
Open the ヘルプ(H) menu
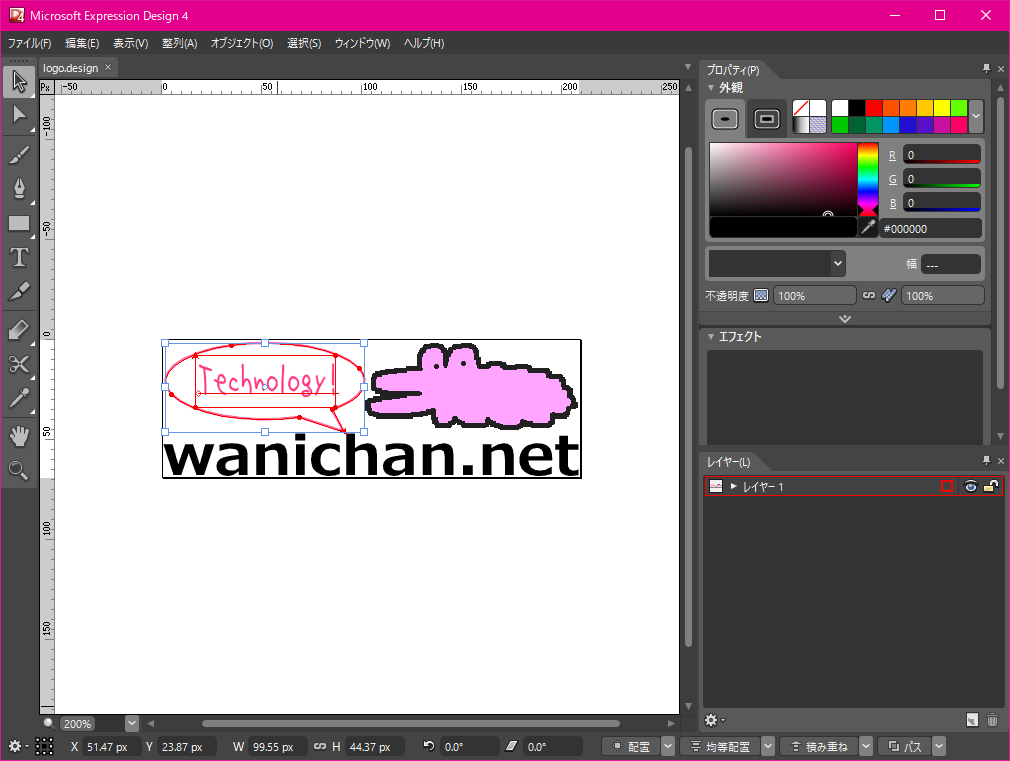[x=424, y=43]
